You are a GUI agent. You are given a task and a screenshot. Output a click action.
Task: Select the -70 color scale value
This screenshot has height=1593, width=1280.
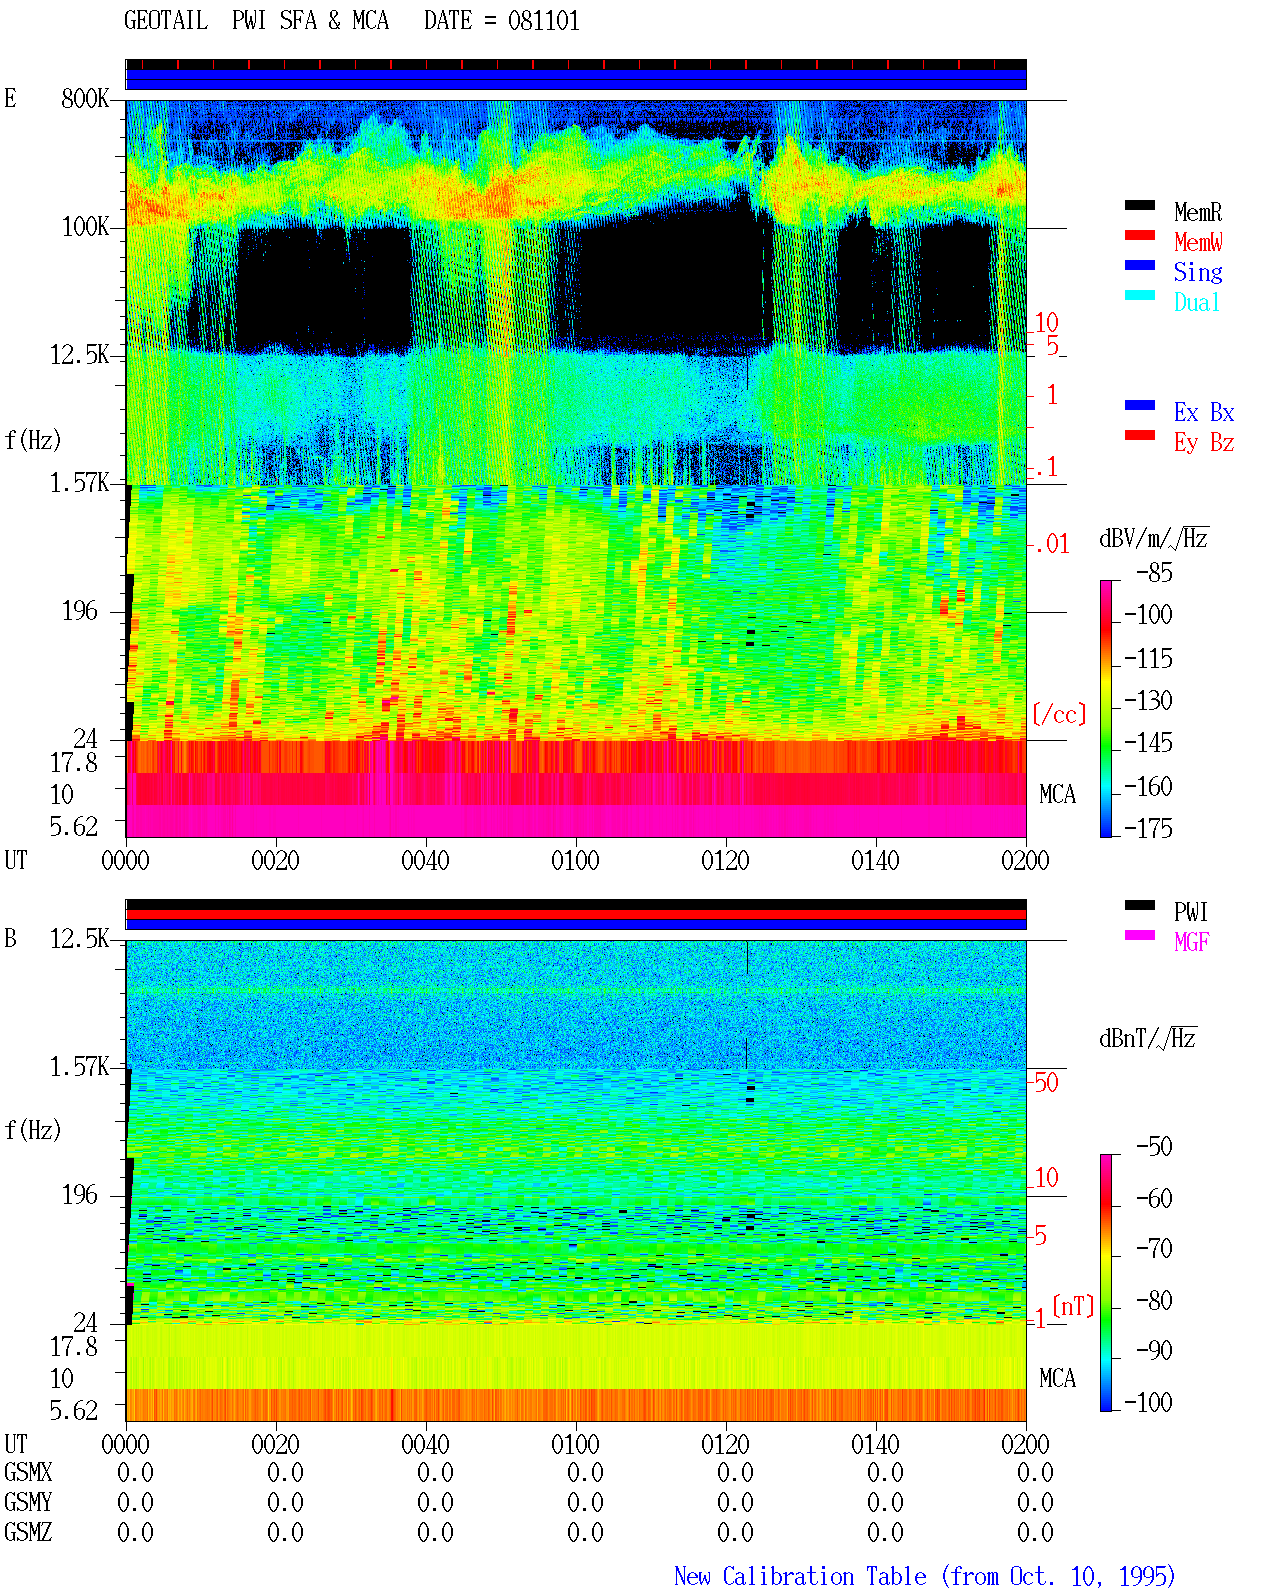tap(1154, 1248)
